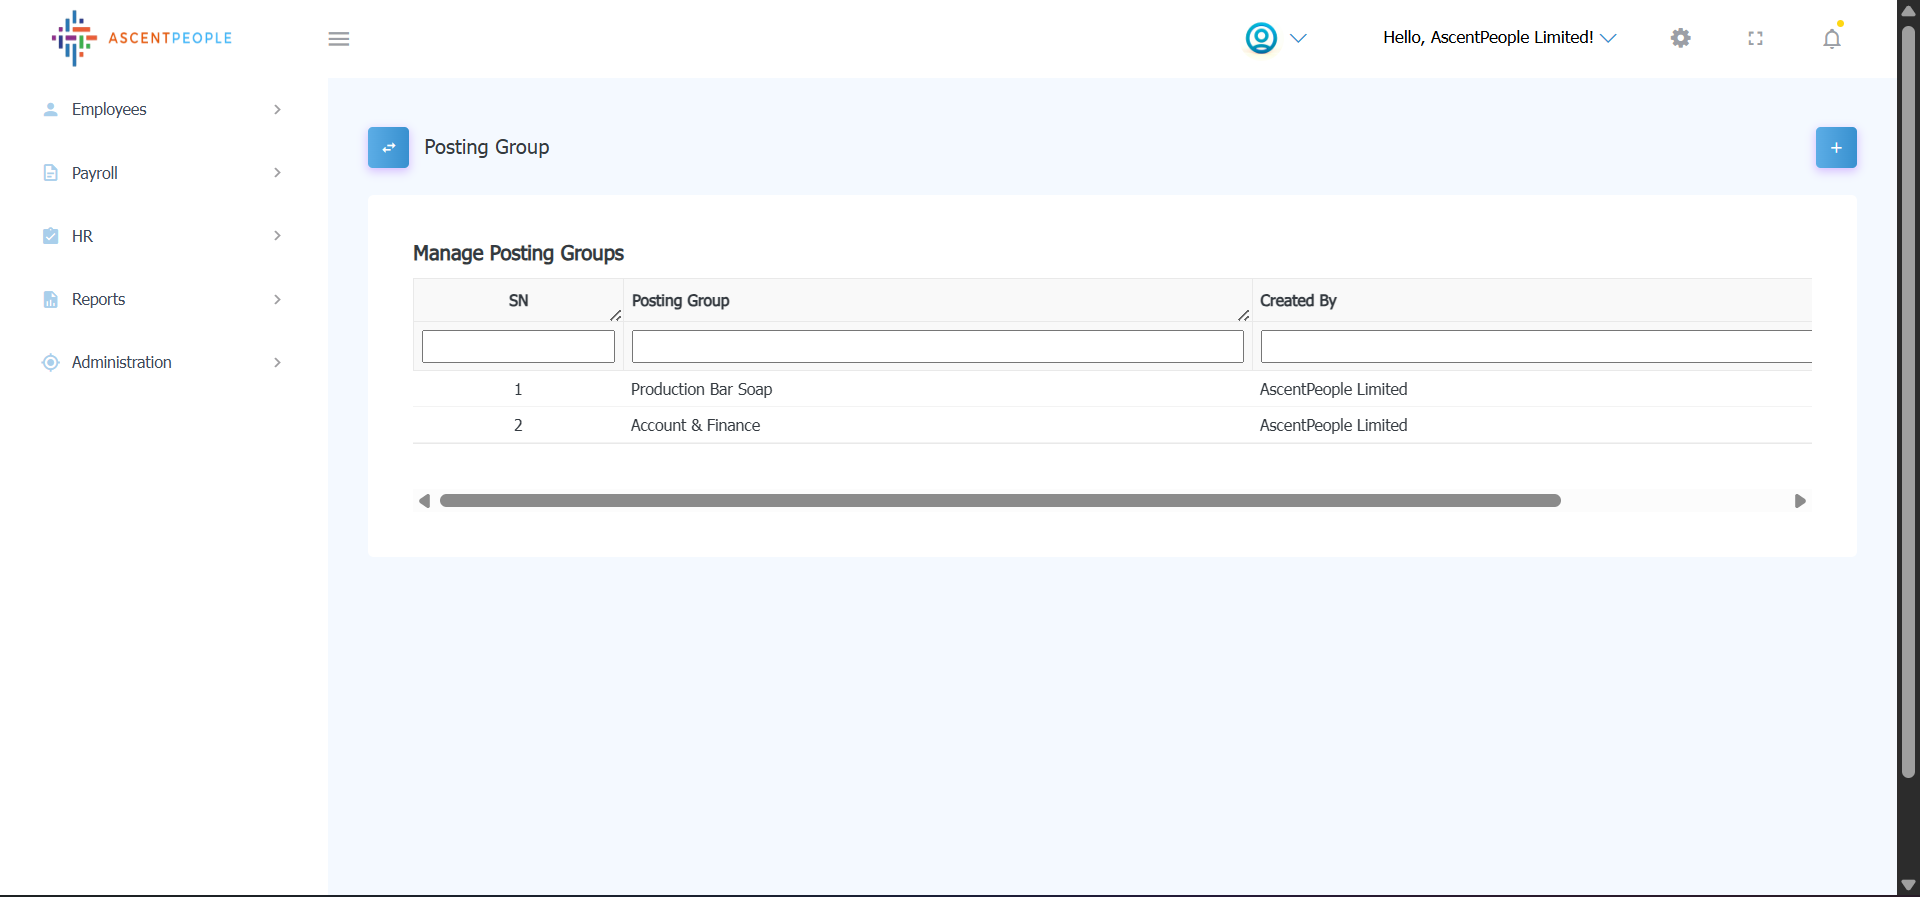This screenshot has width=1920, height=897.
Task: Add new posting group with plus button
Action: (x=1835, y=148)
